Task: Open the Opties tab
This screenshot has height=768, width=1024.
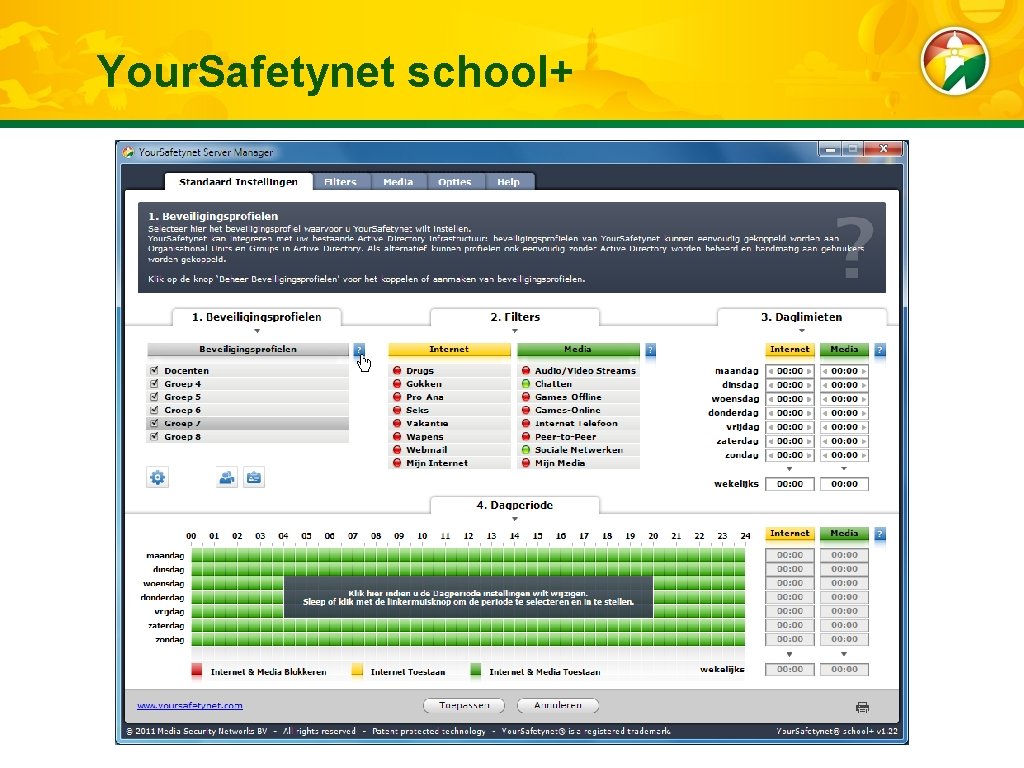Action: [x=455, y=182]
